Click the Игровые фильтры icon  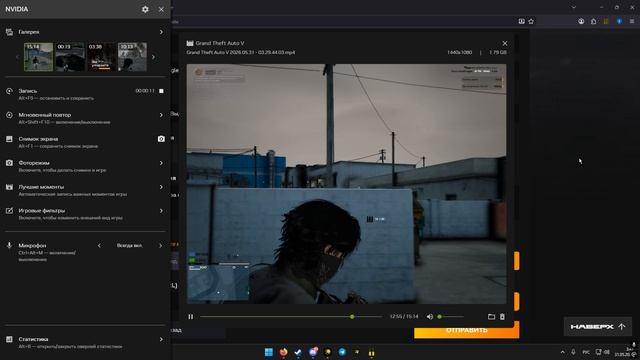9,211
